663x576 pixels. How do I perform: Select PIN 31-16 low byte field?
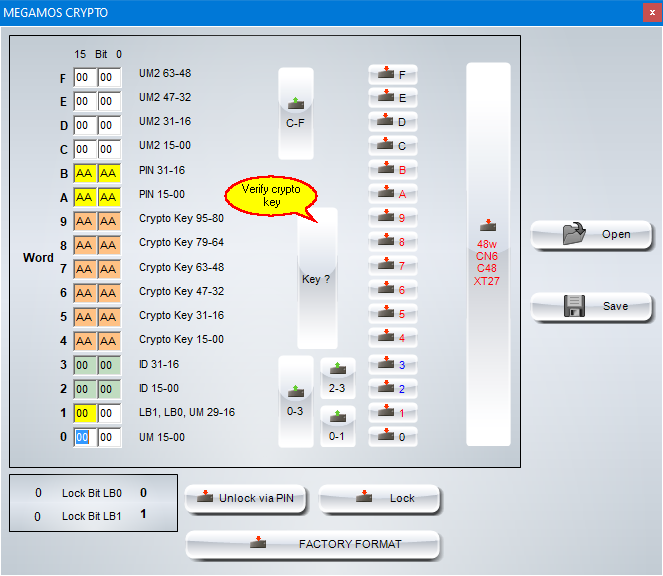point(110,173)
